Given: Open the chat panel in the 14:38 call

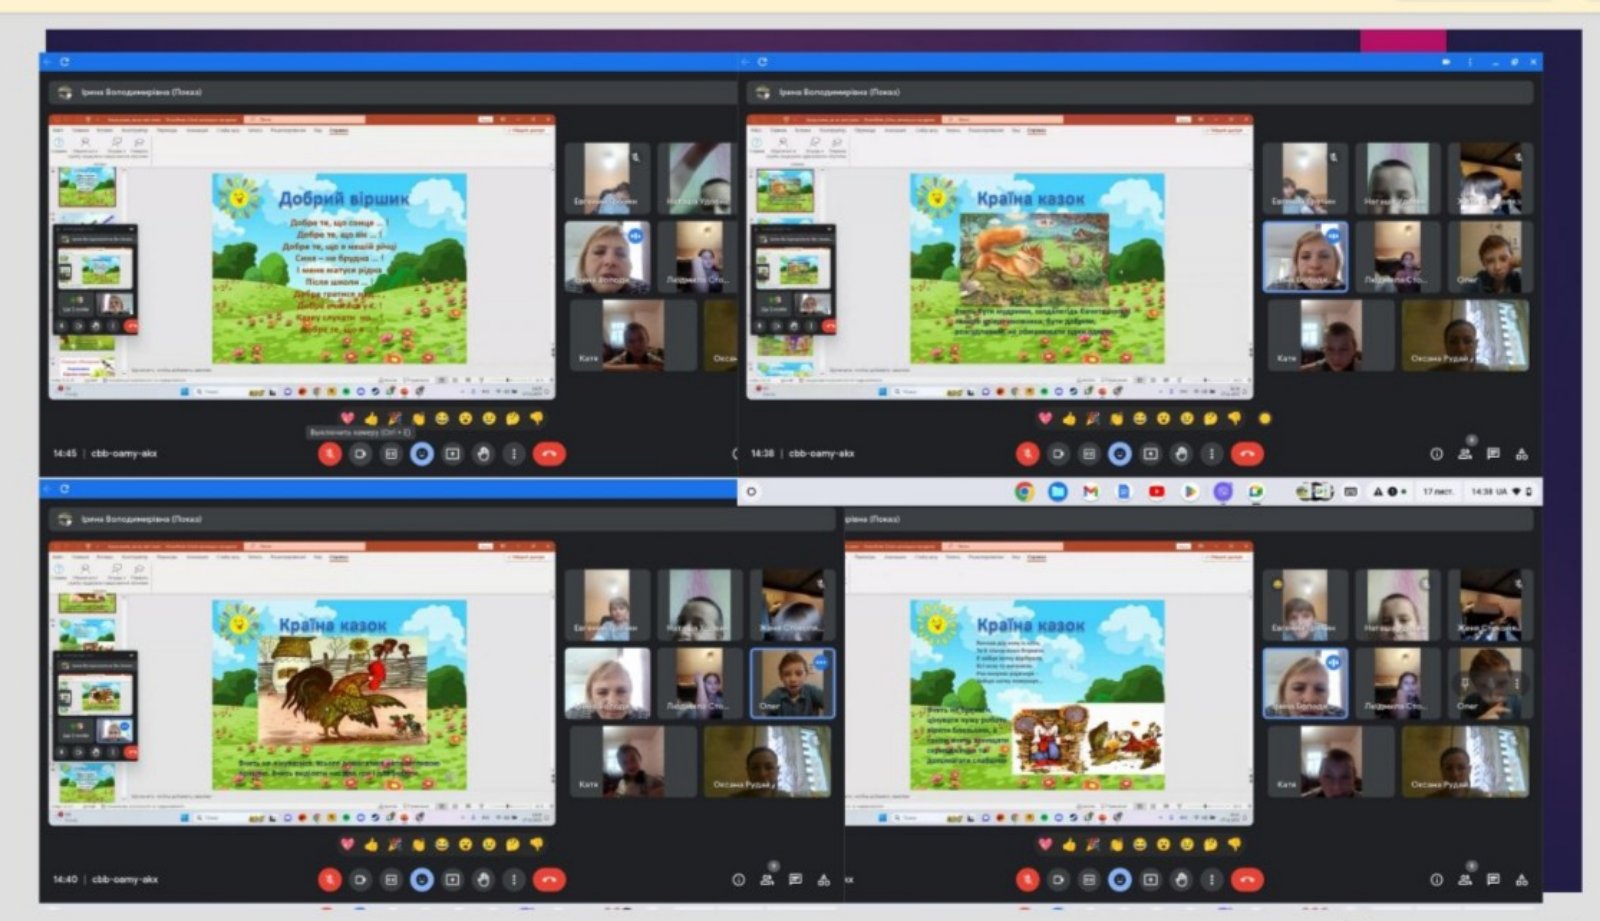Looking at the screenshot, I should [x=1493, y=454].
